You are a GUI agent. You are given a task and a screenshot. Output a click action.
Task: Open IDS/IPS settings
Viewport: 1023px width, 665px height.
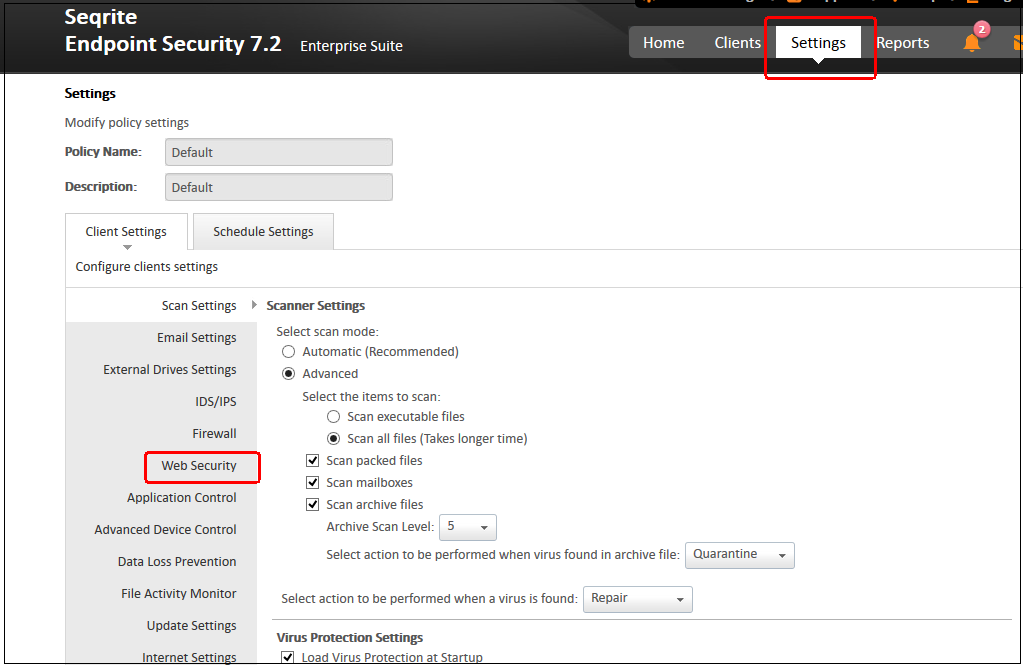point(215,401)
